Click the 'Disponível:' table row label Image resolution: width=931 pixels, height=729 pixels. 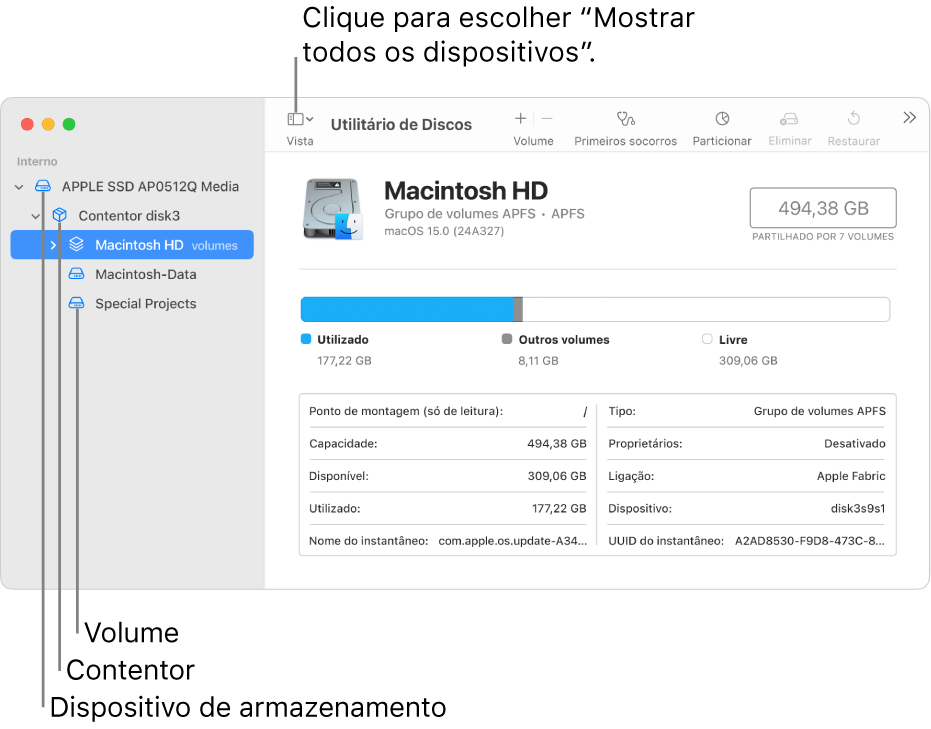pos(338,476)
